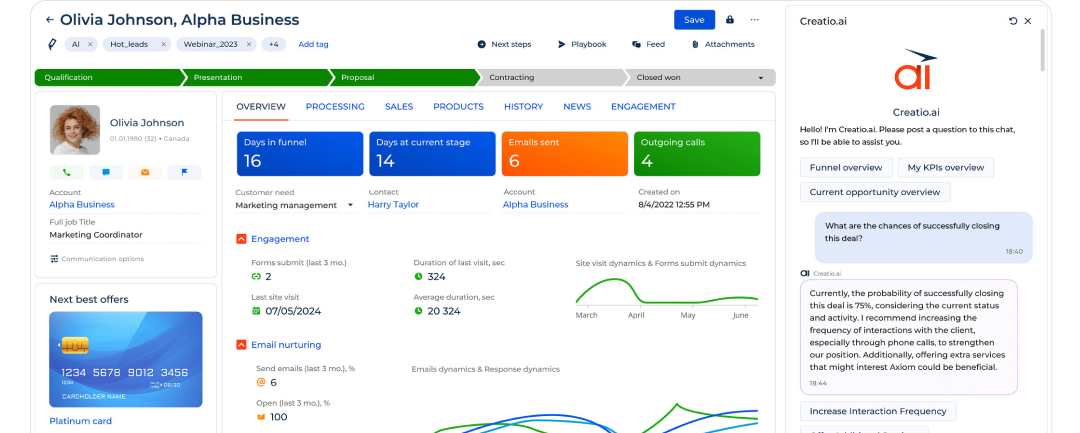Click the lock icon next to Save

pyautogui.click(x=729, y=20)
